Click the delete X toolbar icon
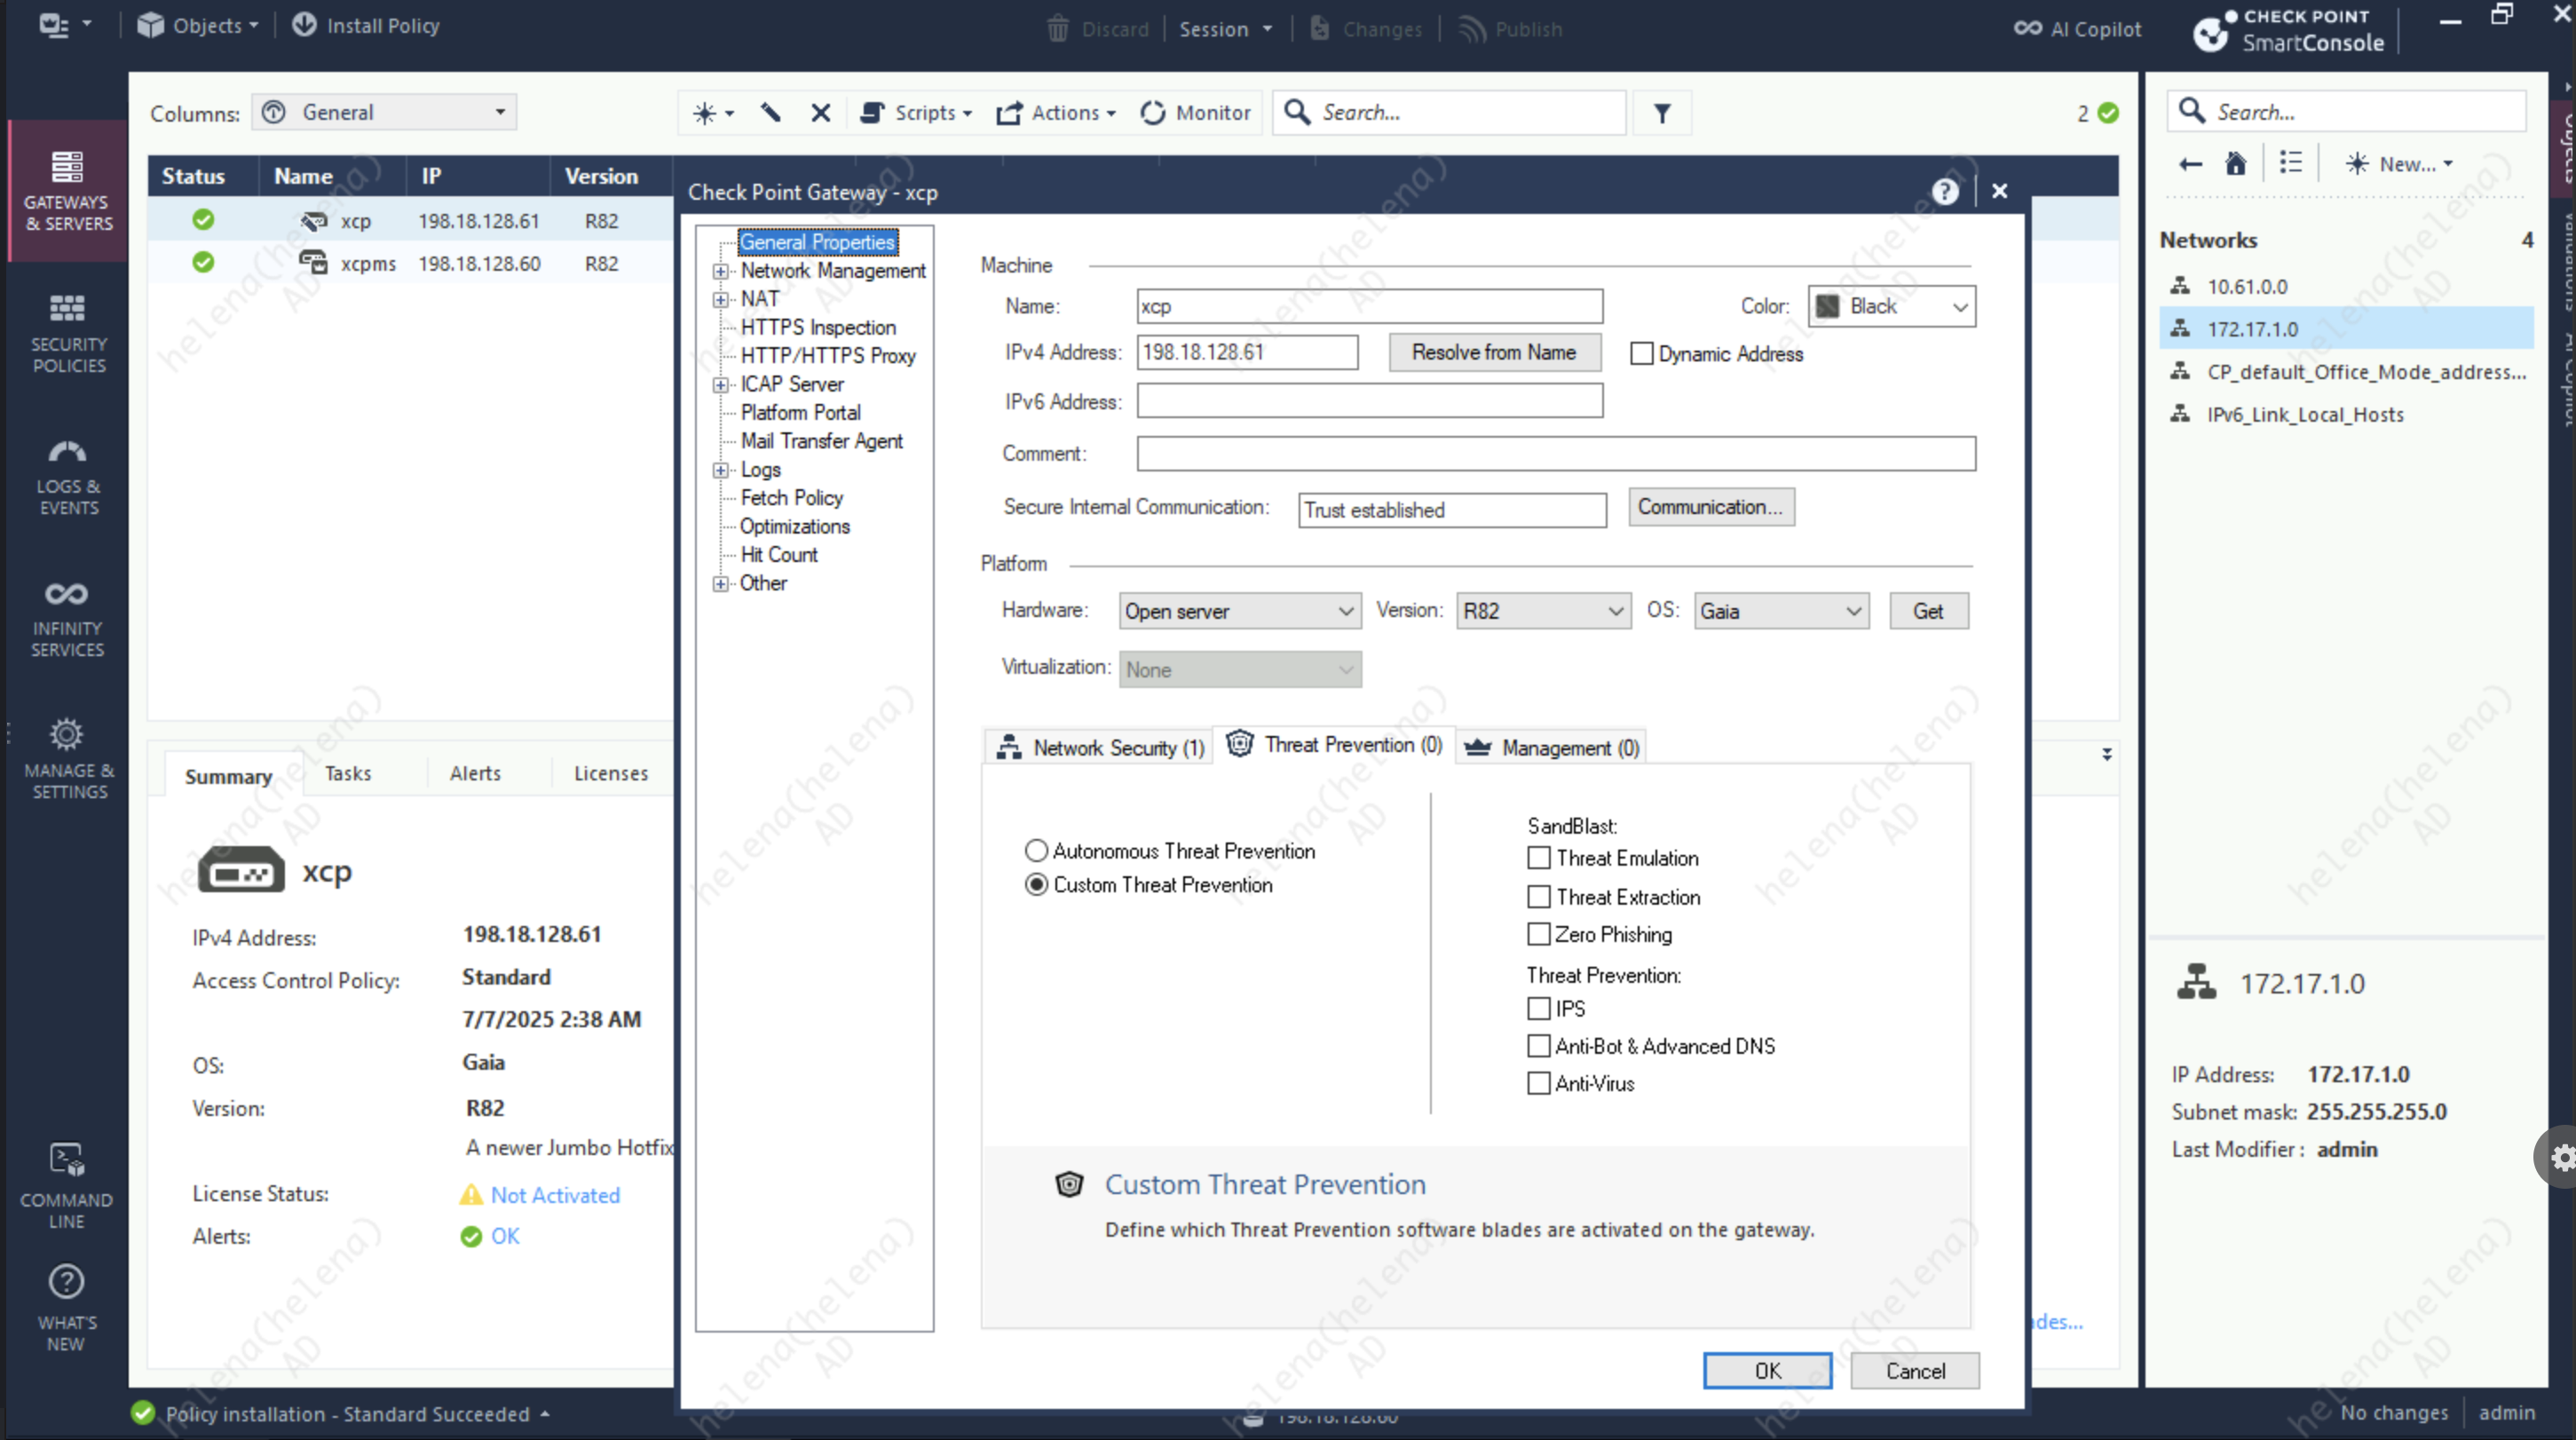This screenshot has width=2576, height=1440. (x=820, y=113)
